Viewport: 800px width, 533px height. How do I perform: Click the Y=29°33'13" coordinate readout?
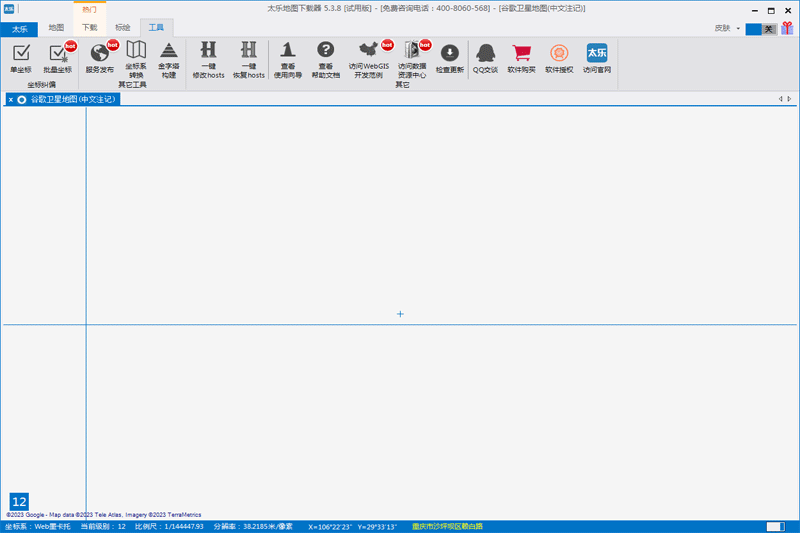377,527
